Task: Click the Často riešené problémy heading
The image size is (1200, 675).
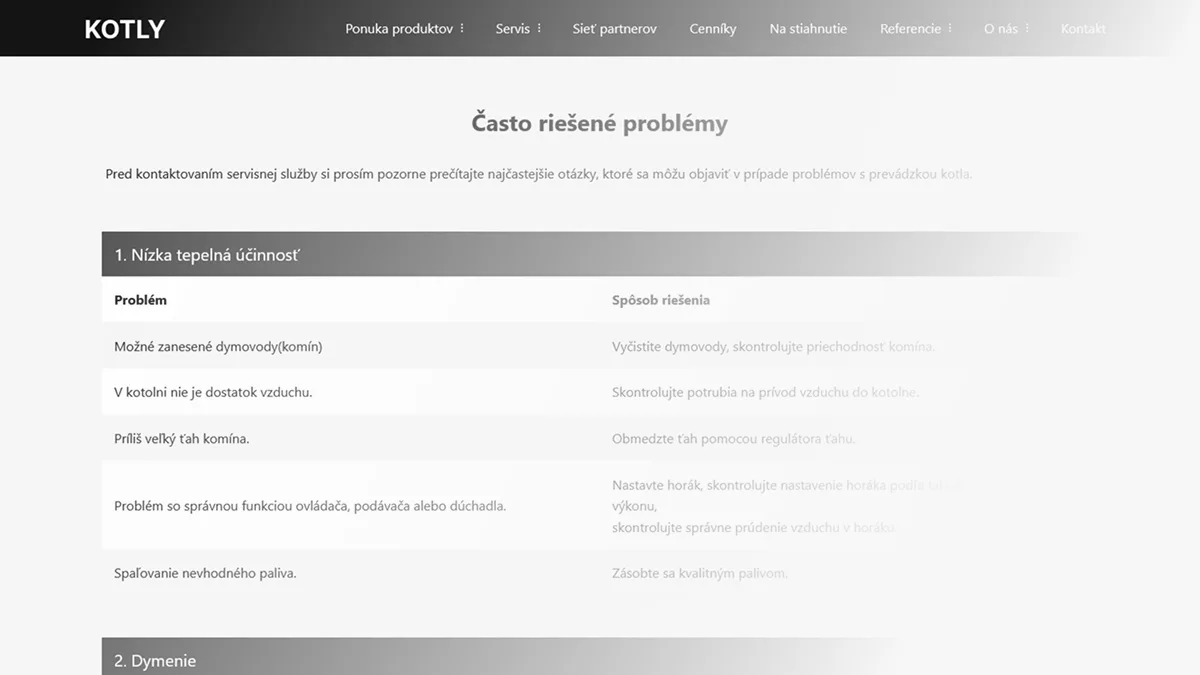Action: coord(599,124)
